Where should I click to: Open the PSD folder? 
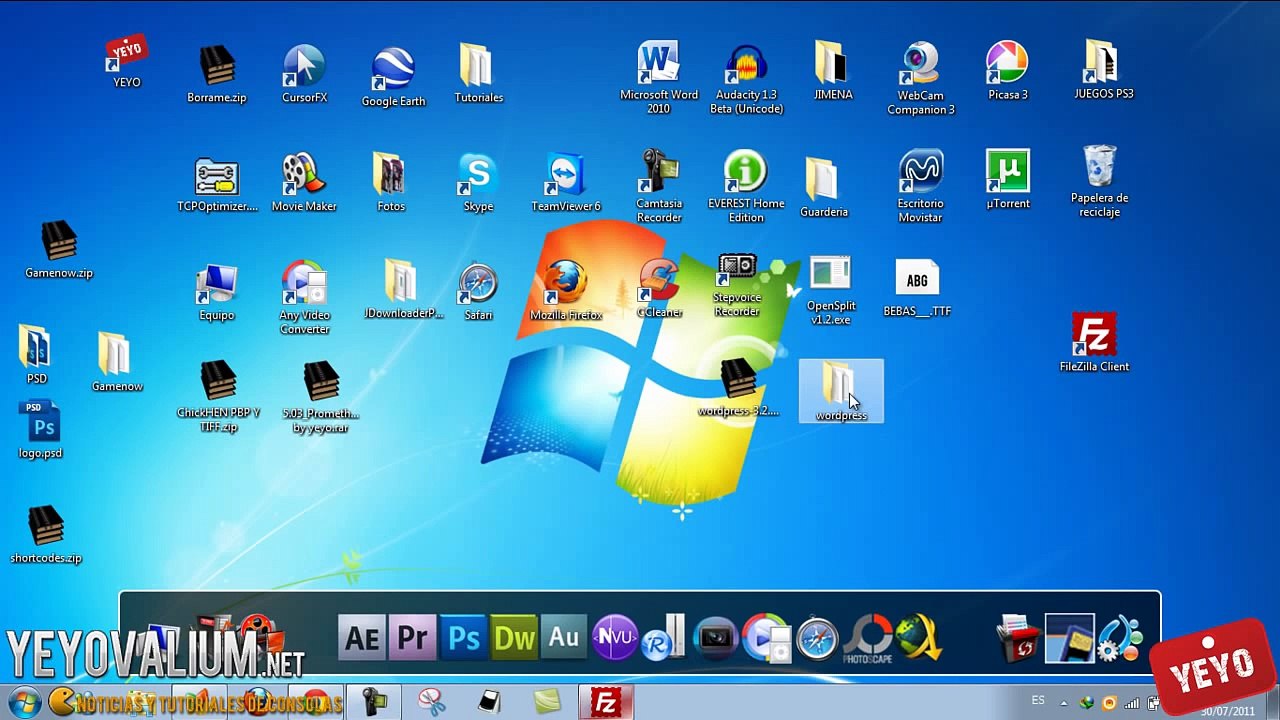tap(36, 354)
